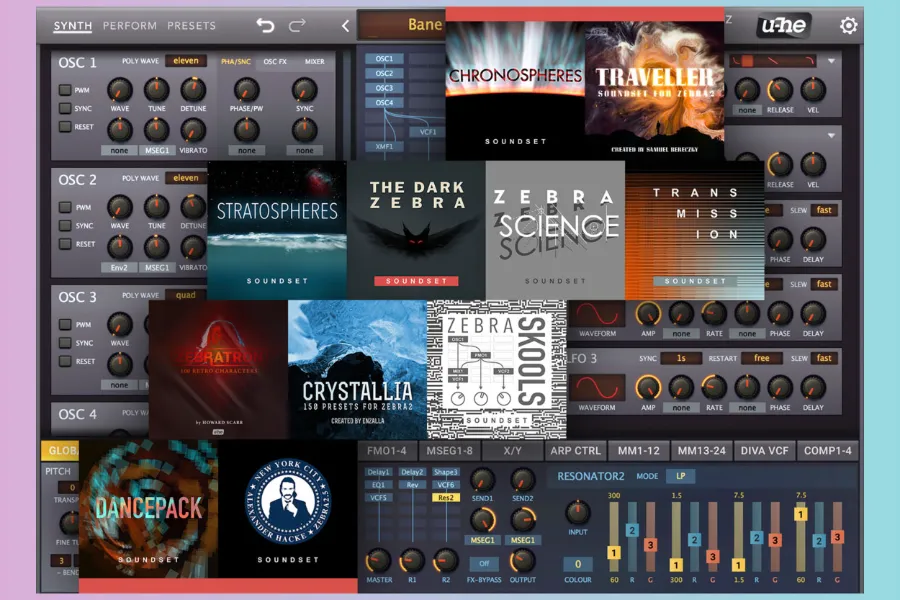
Task: Open settings via the gear icon
Action: point(848,25)
